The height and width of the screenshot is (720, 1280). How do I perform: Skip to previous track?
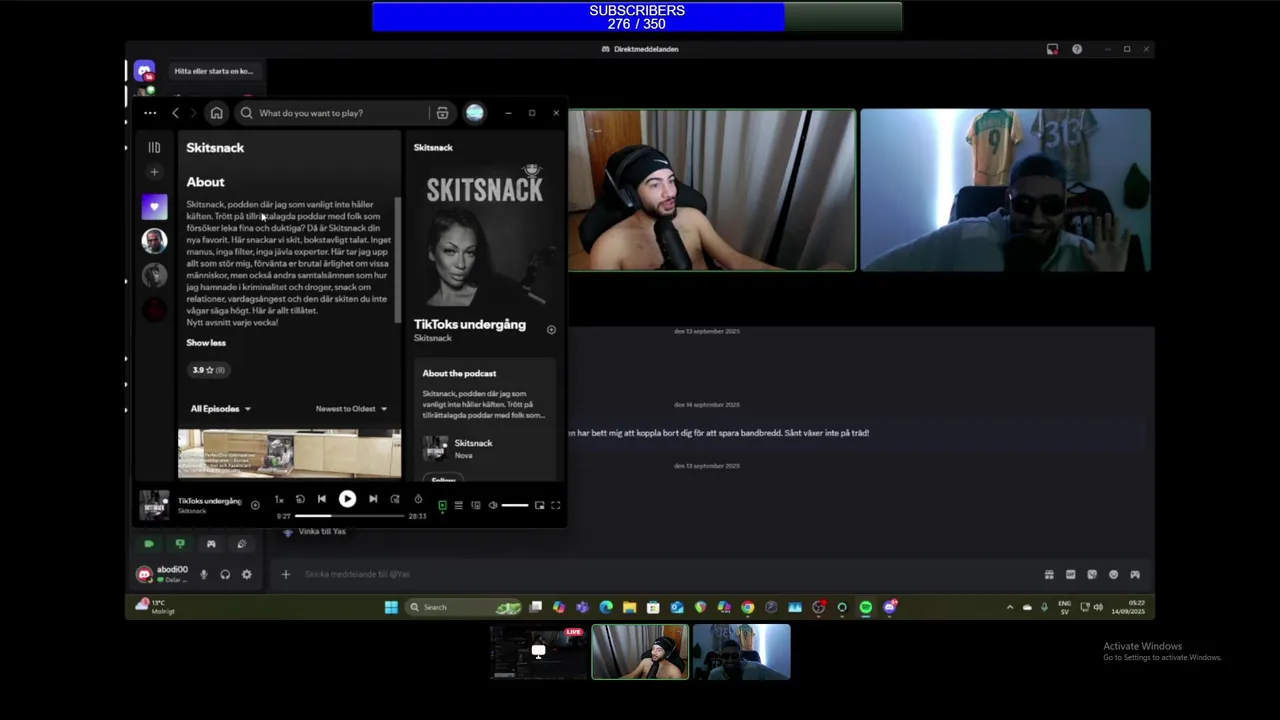(321, 499)
